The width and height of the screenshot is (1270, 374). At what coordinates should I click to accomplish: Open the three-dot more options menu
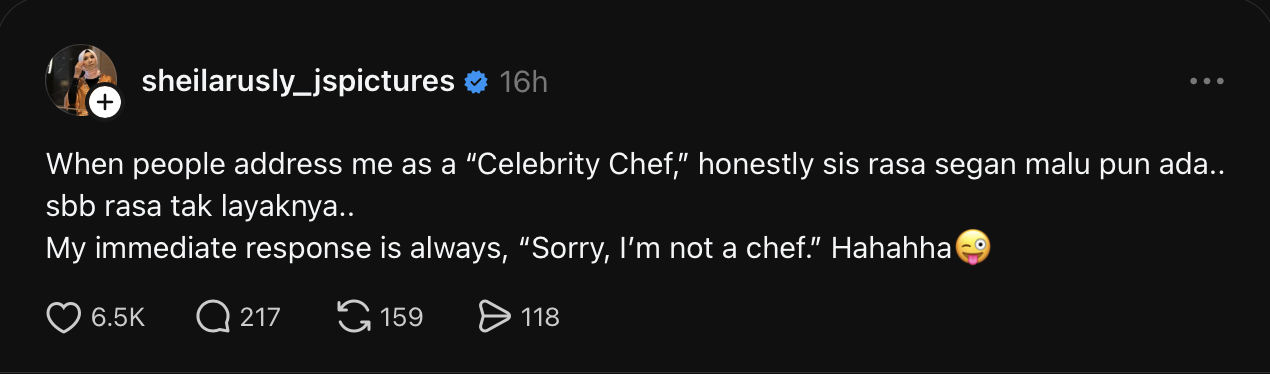1207,82
